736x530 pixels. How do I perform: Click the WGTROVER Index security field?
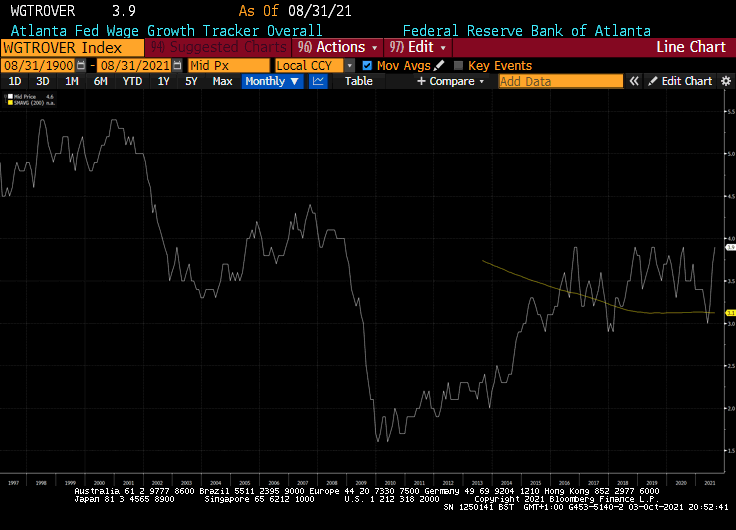pyautogui.click(x=72, y=47)
